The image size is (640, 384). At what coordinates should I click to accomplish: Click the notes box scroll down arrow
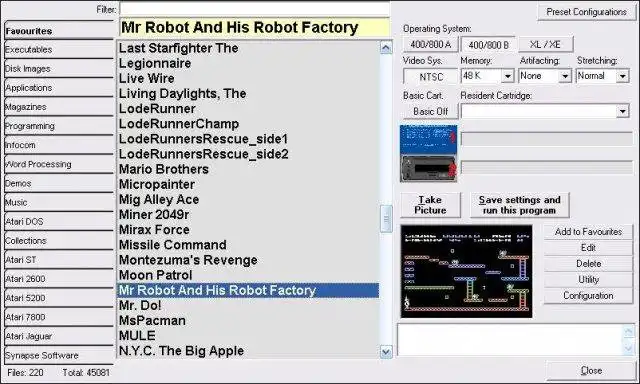coord(629,348)
